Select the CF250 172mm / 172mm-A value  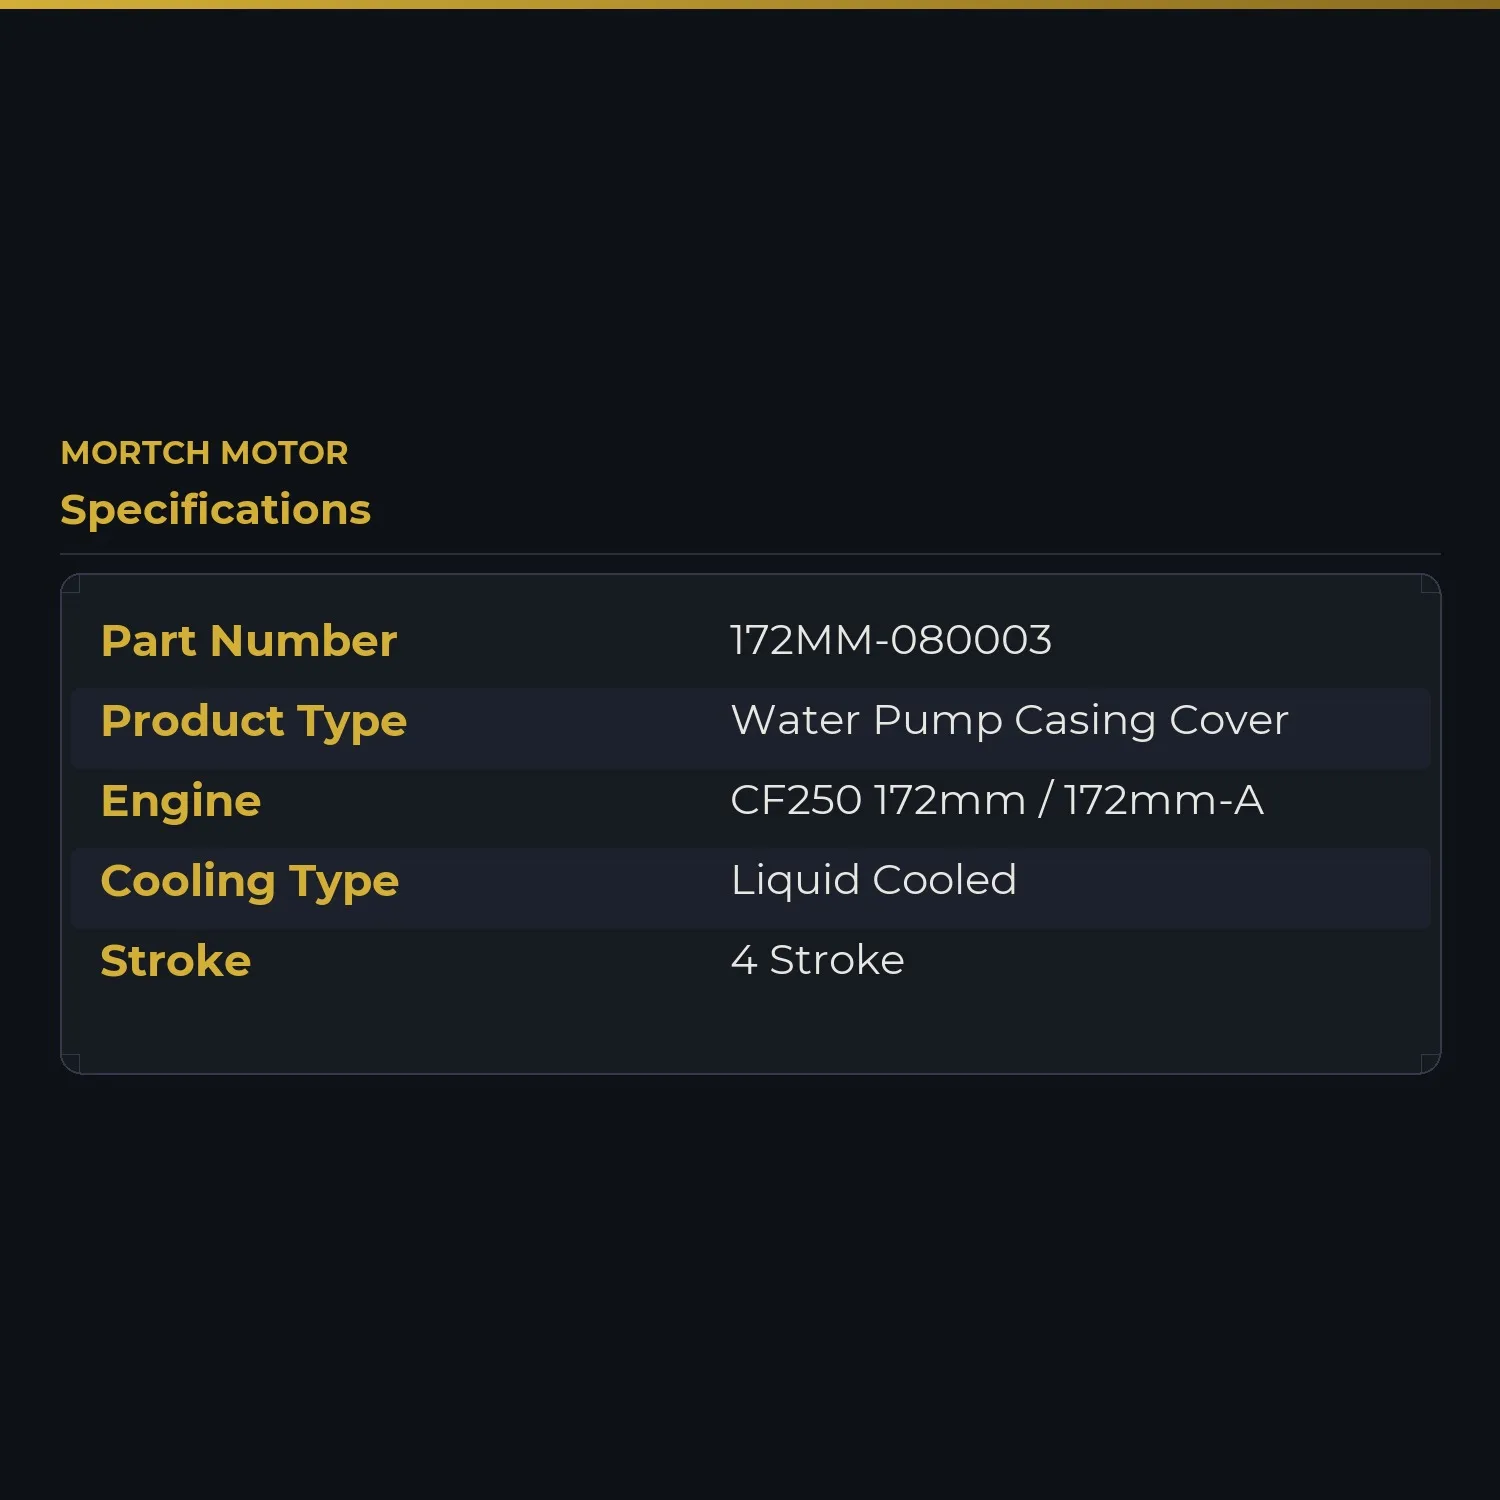point(997,800)
